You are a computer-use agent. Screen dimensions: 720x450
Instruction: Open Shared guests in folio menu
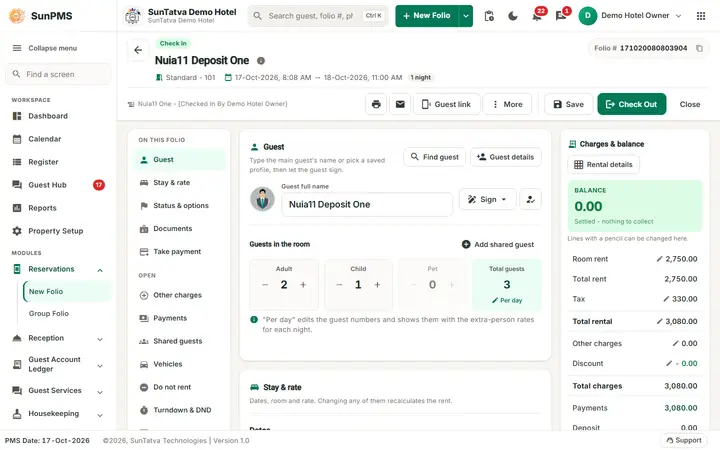179,341
